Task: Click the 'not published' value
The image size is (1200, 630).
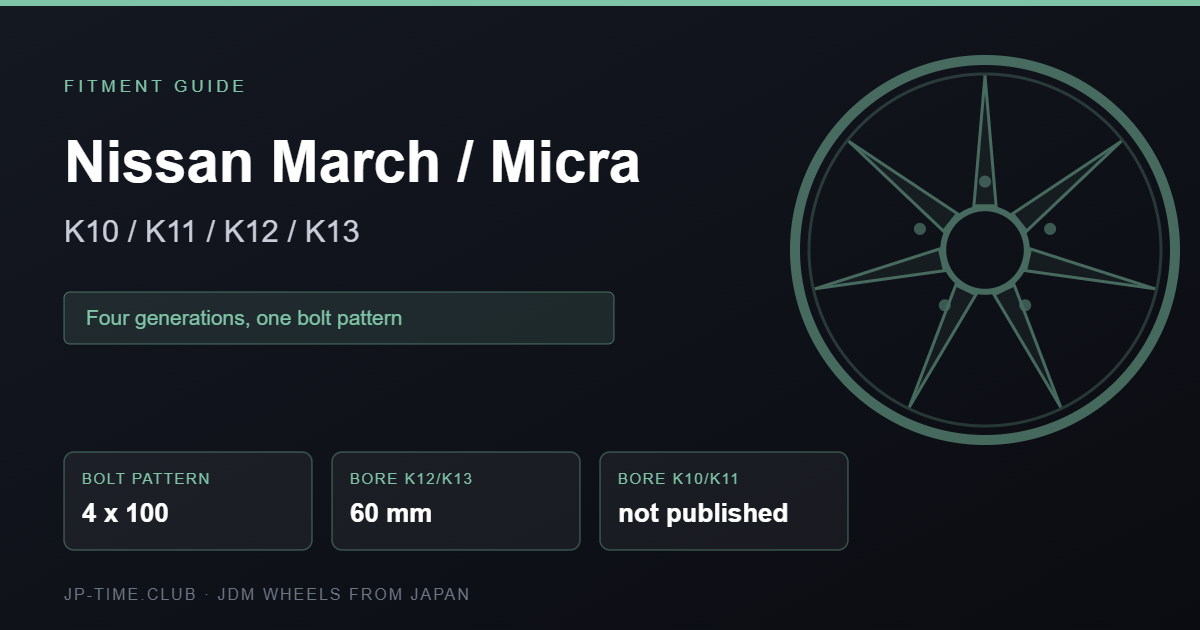Action: pos(703,514)
